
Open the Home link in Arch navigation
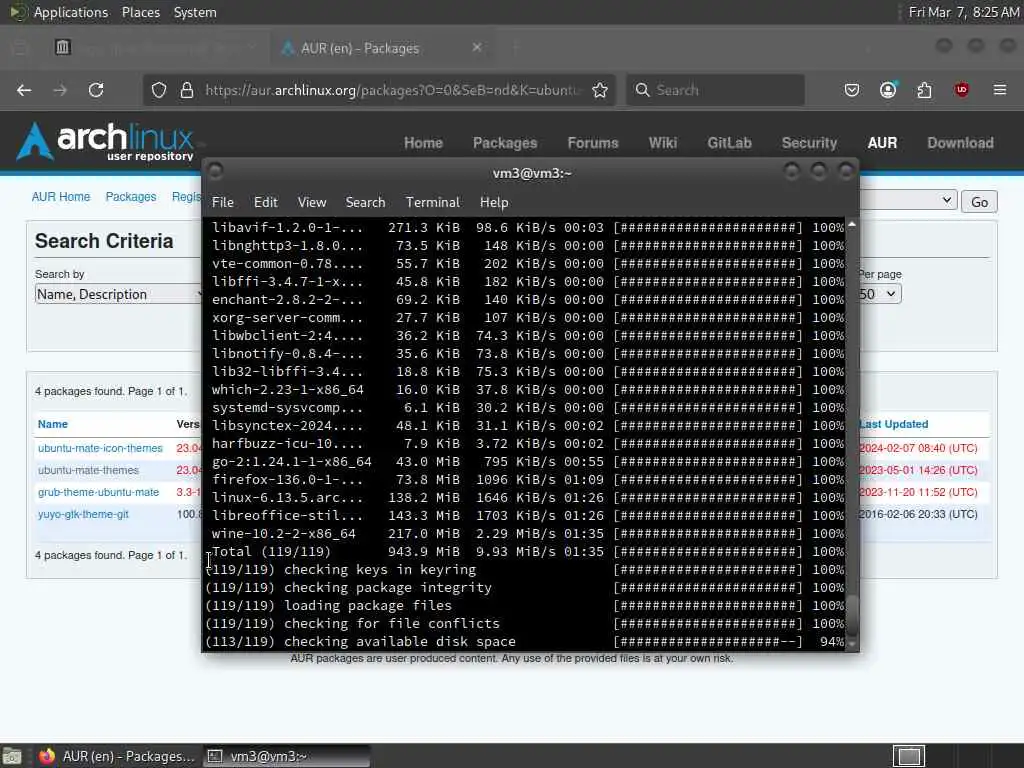423,143
